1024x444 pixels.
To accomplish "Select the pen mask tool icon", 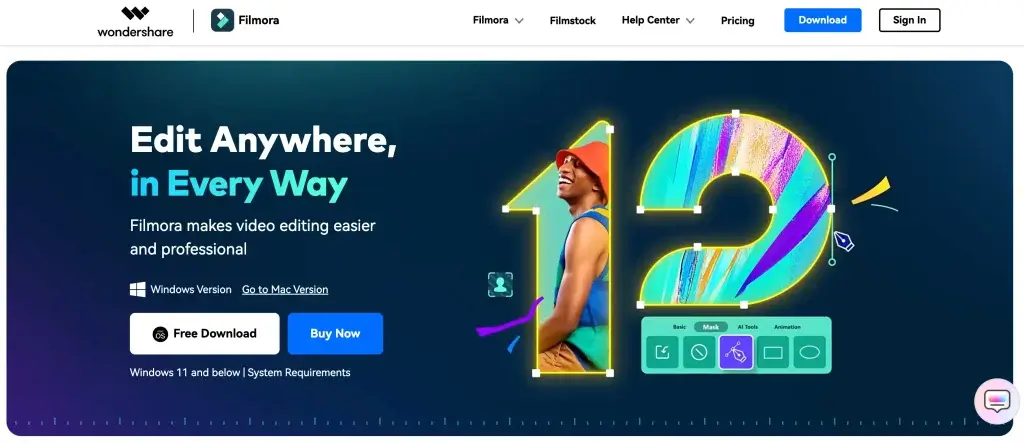I will pyautogui.click(x=736, y=353).
